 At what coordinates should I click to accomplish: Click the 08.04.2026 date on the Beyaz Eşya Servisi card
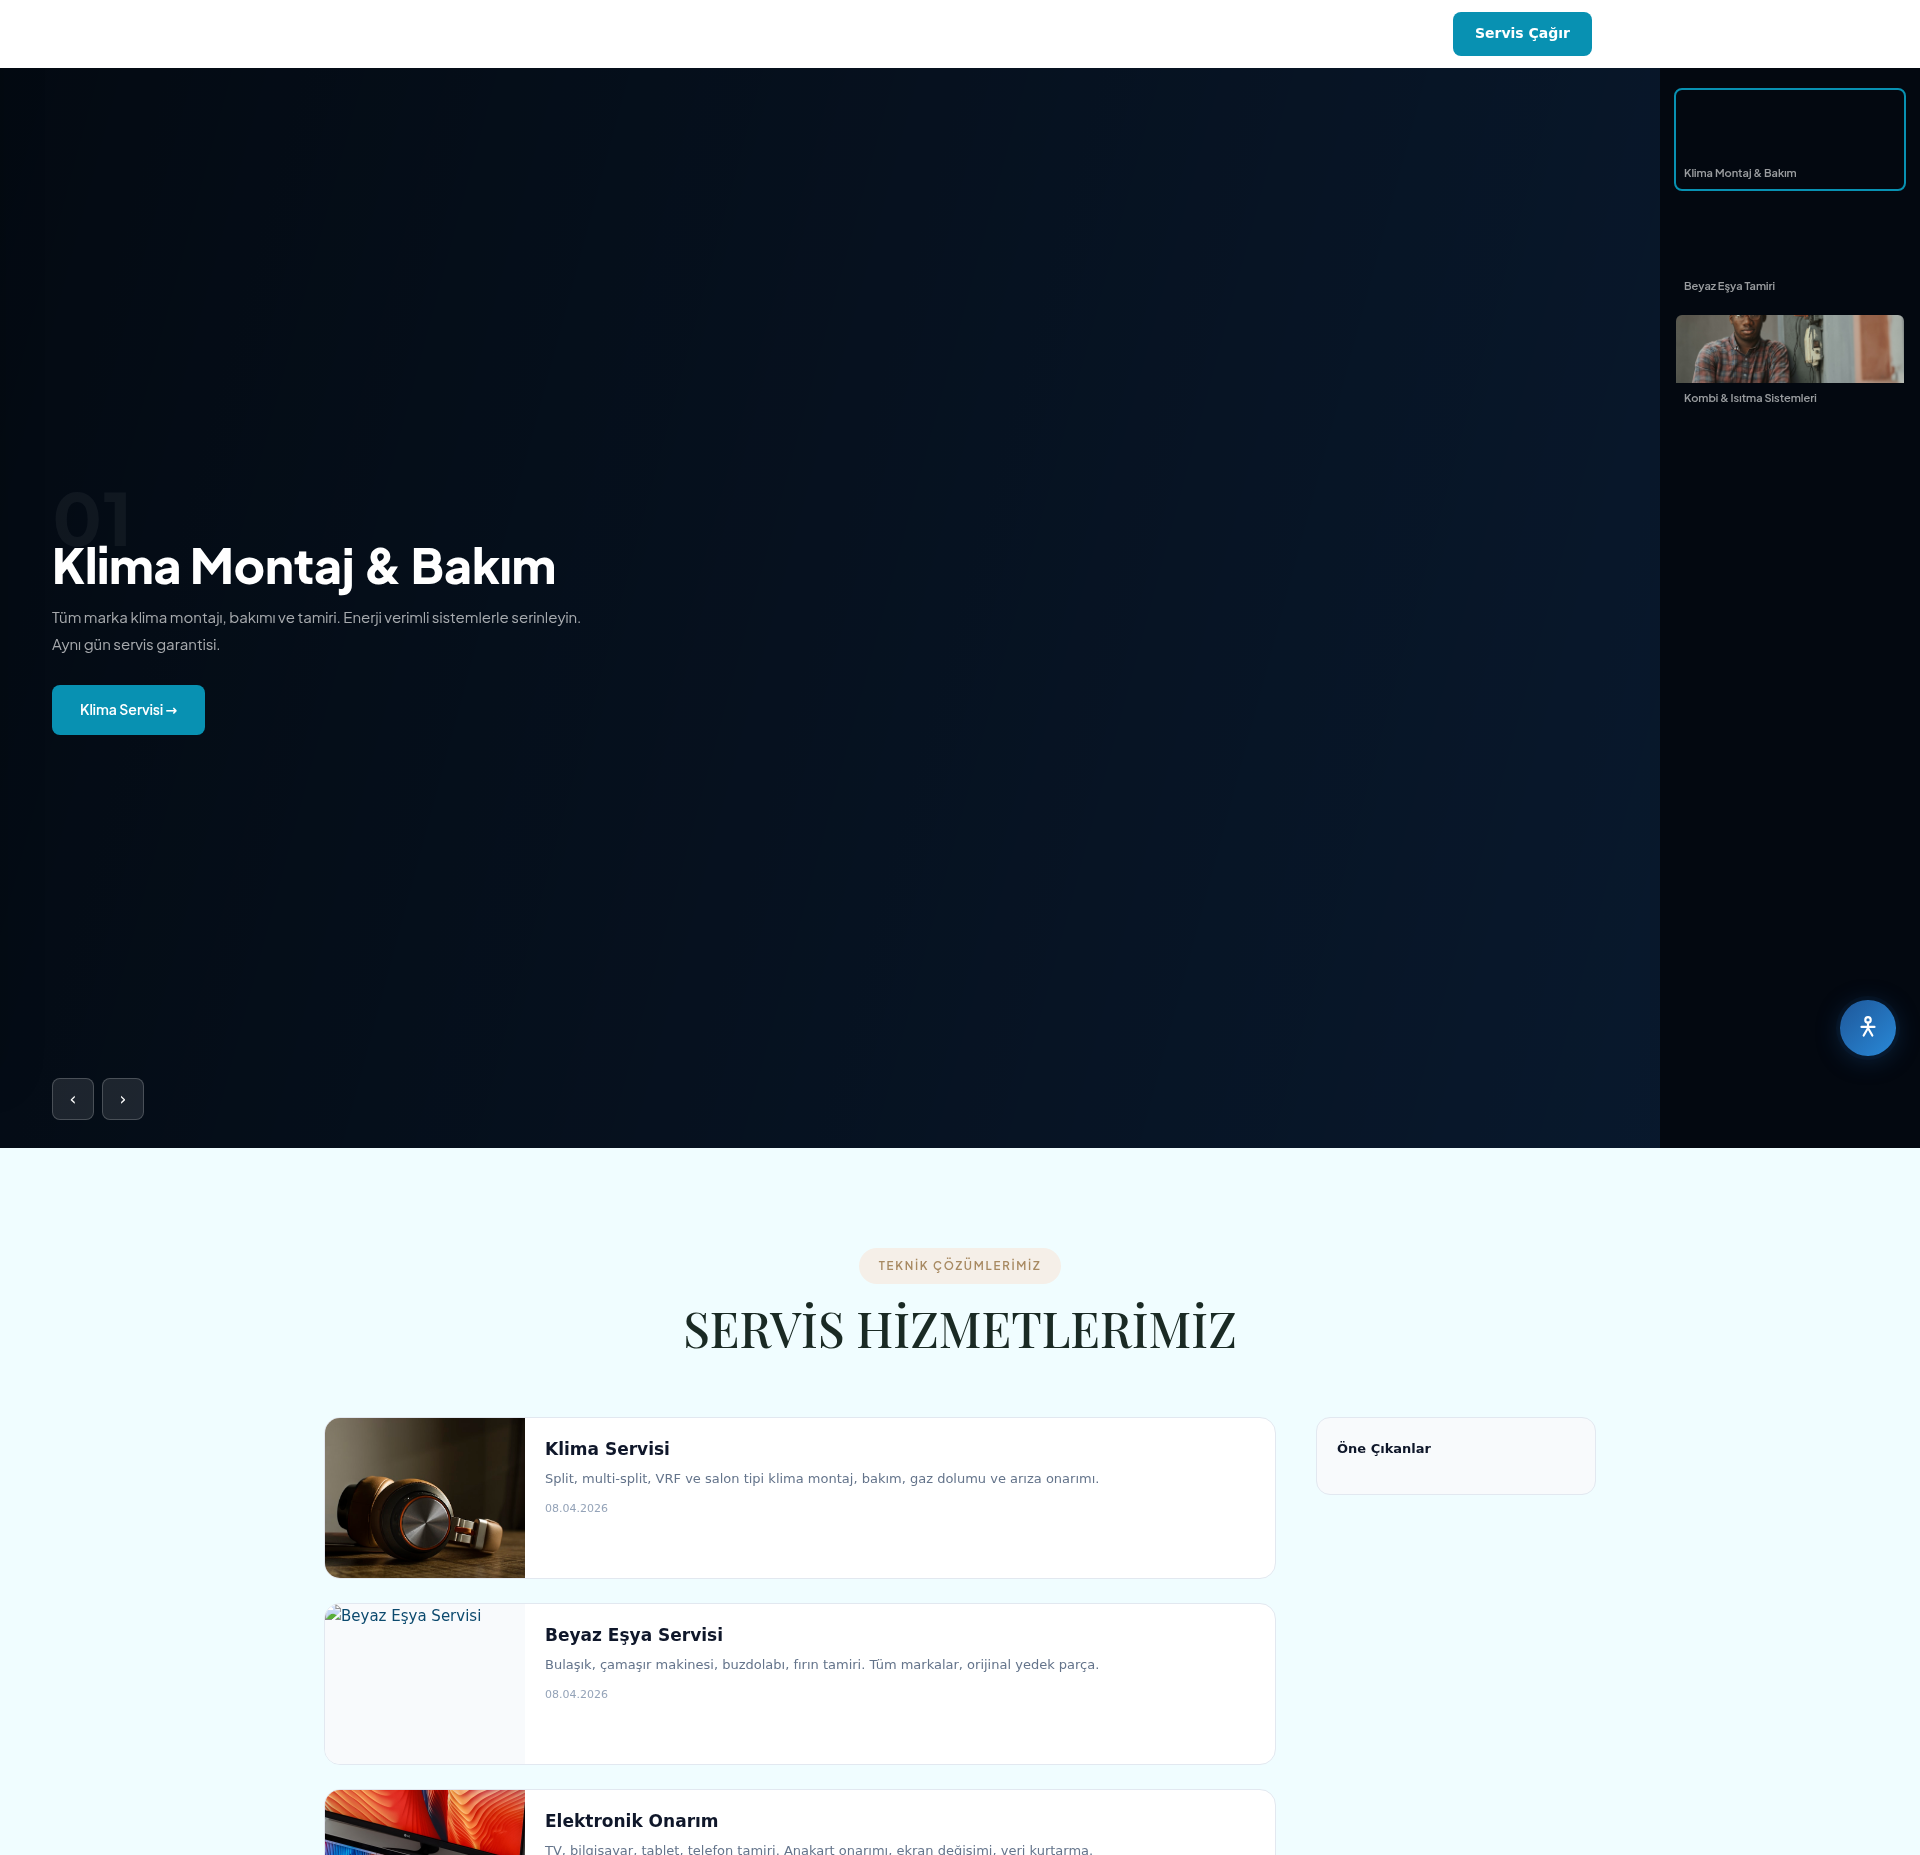click(576, 1694)
